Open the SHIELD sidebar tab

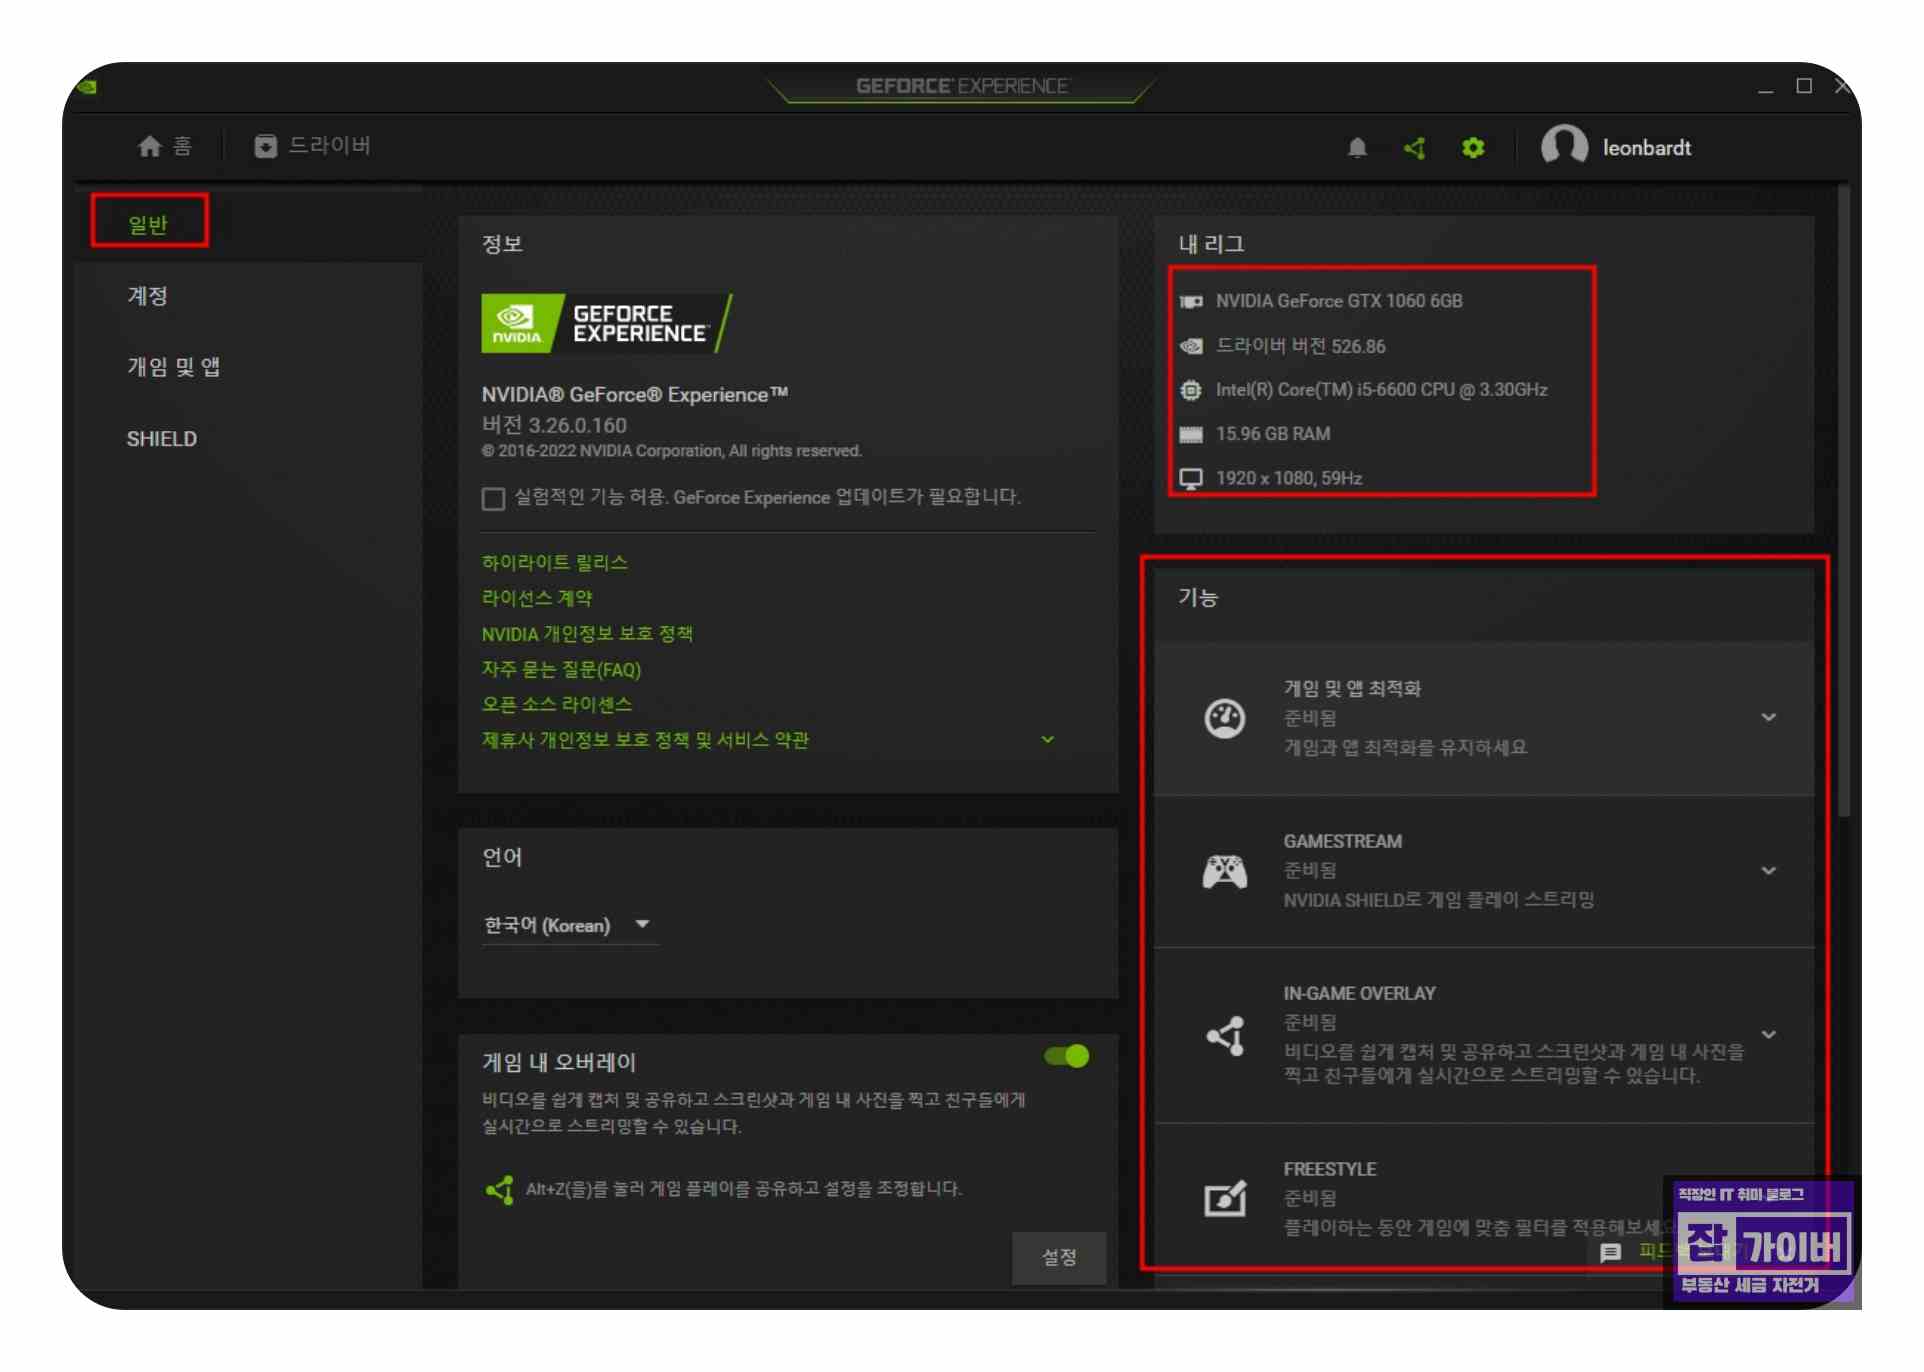(x=161, y=439)
